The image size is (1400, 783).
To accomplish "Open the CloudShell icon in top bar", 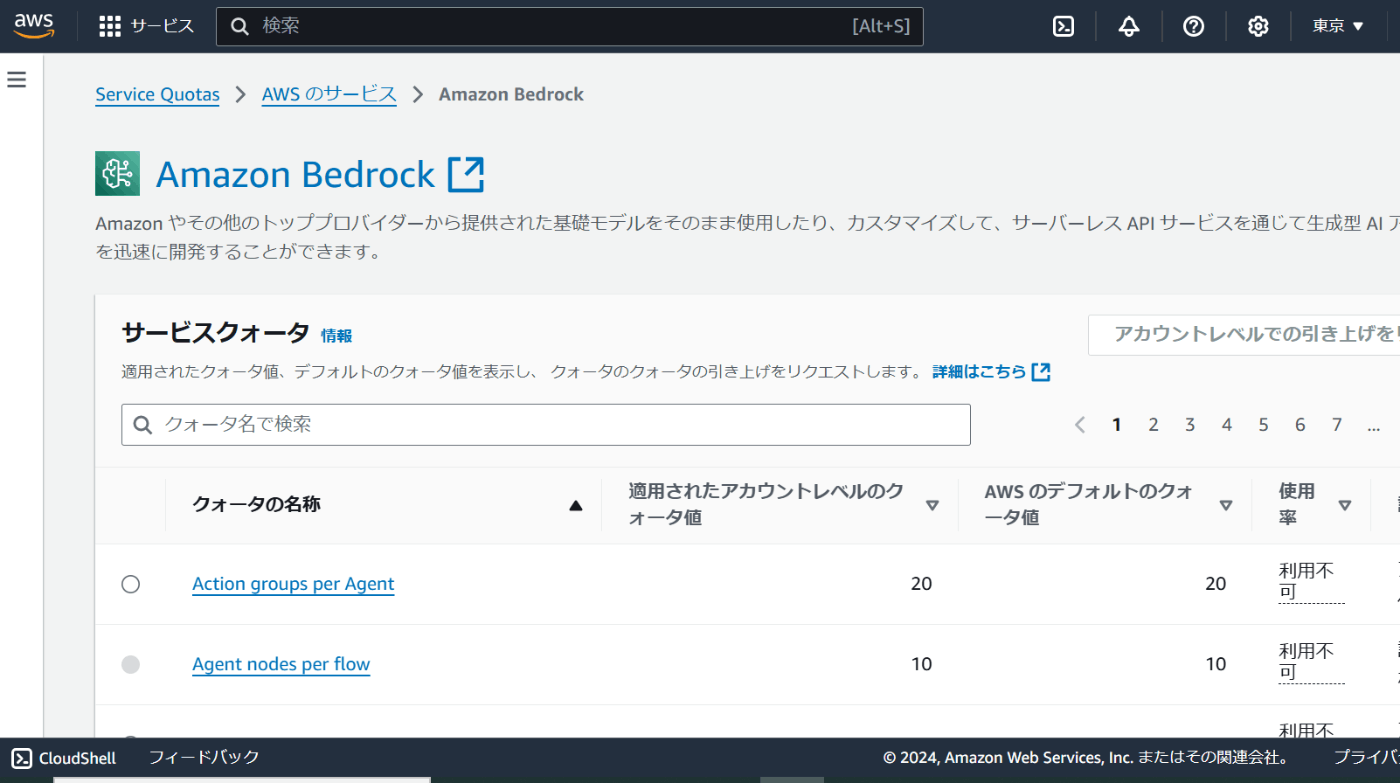I will pos(1064,27).
